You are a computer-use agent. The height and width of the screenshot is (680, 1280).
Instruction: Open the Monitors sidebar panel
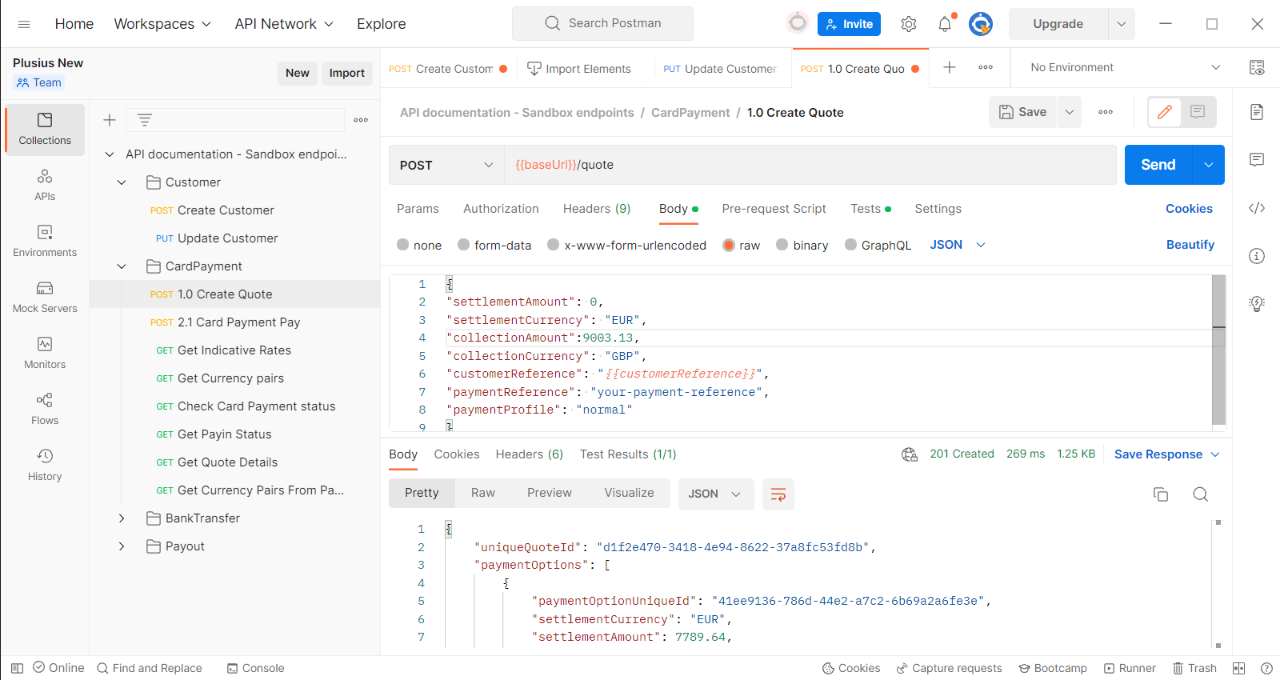tap(45, 353)
